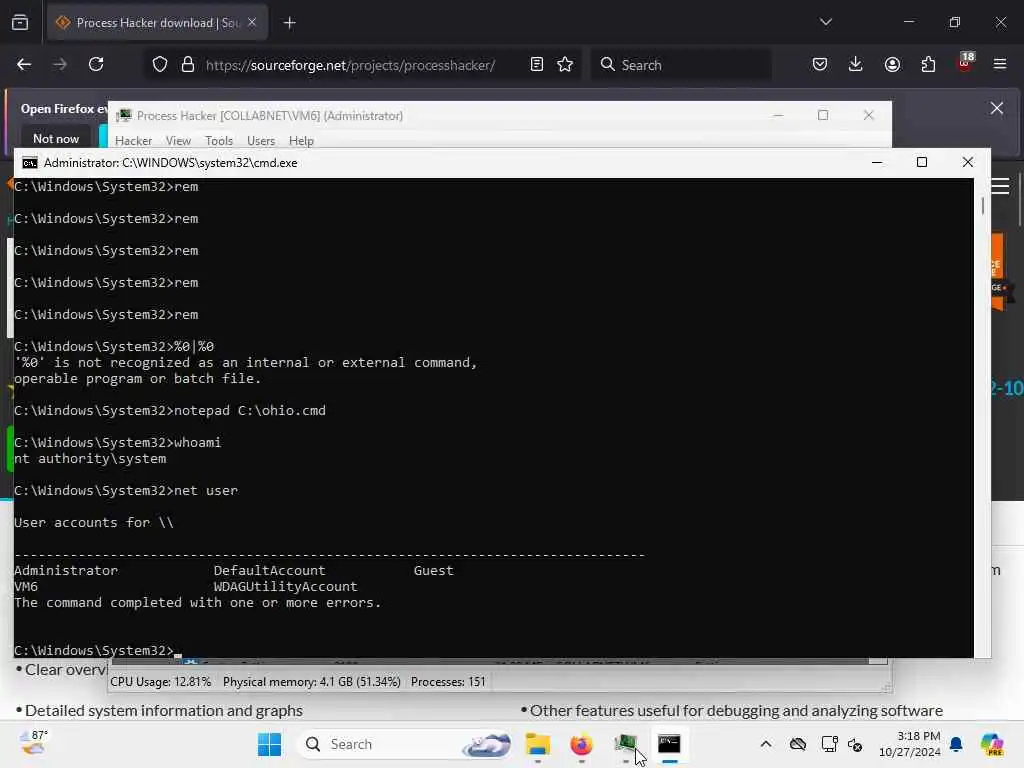
Task: Click cmd.exe title bar icon
Action: [29, 163]
